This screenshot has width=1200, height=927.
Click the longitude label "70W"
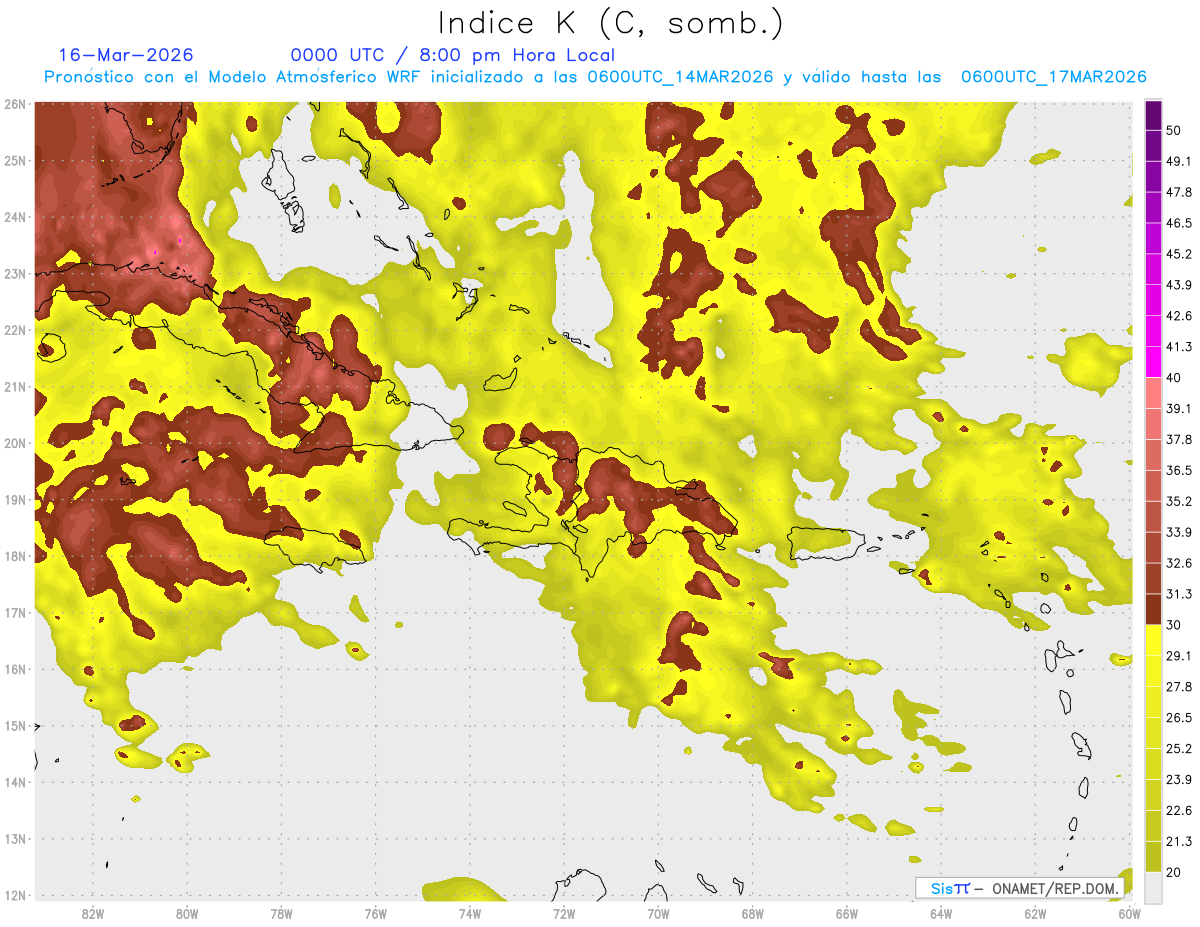coord(658,914)
